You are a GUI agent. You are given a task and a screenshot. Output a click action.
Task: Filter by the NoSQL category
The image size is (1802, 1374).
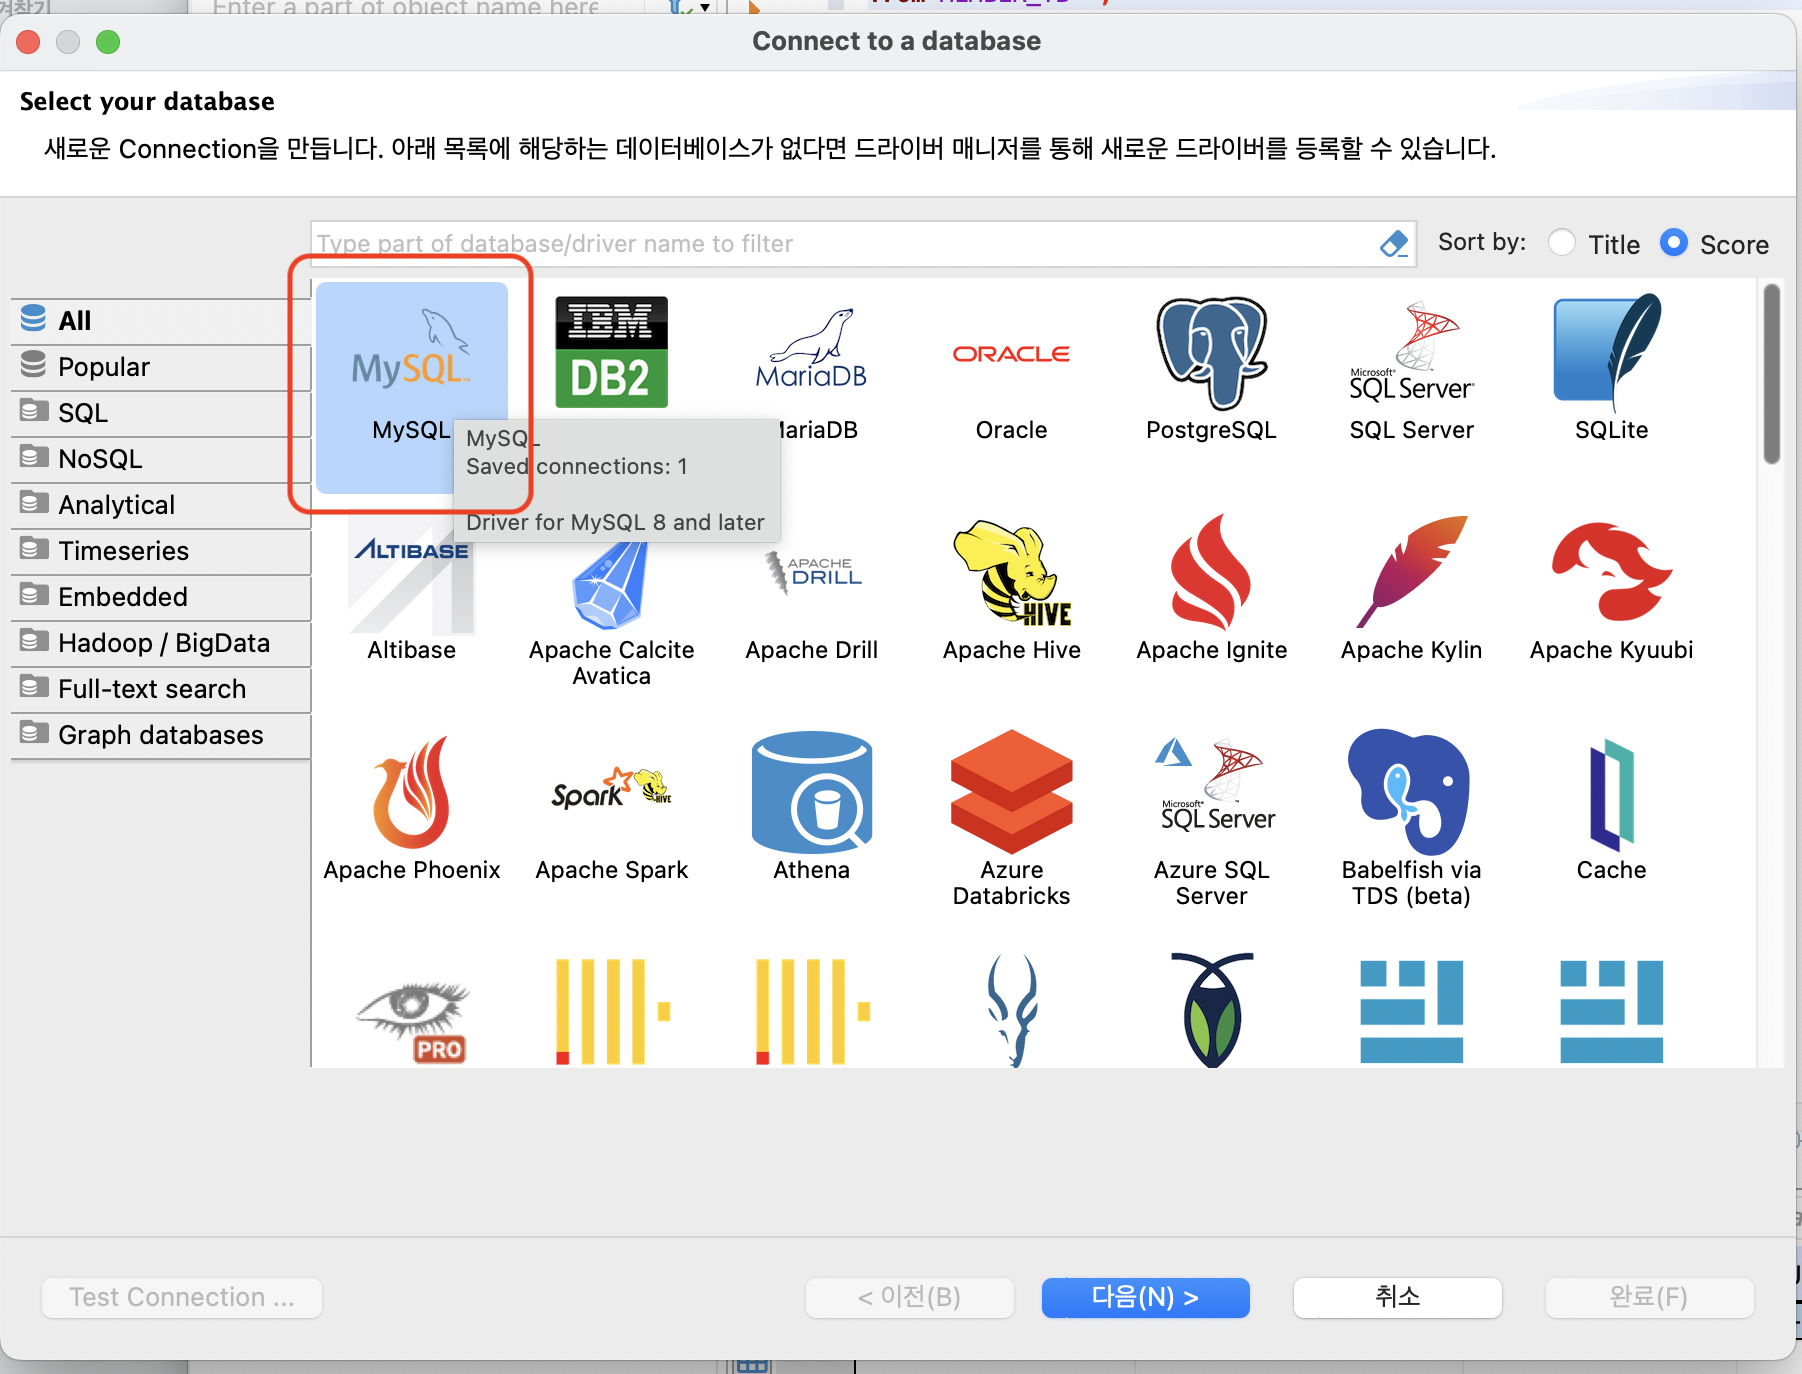(x=162, y=459)
